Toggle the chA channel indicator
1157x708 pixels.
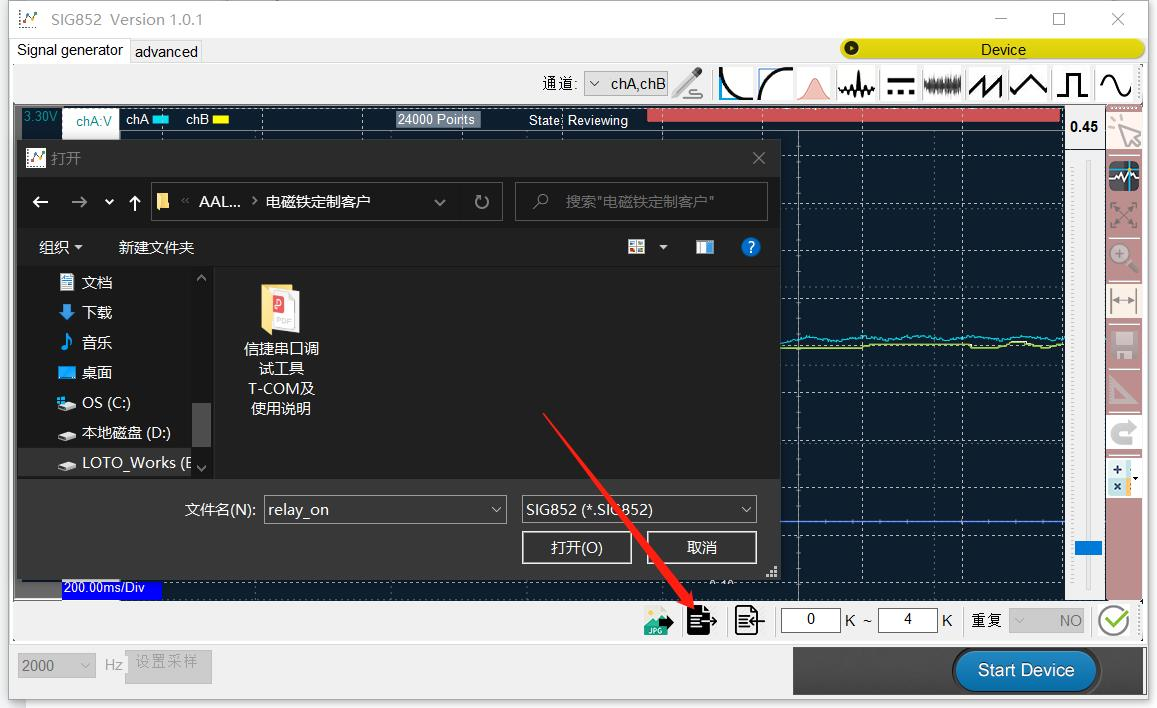(x=147, y=119)
